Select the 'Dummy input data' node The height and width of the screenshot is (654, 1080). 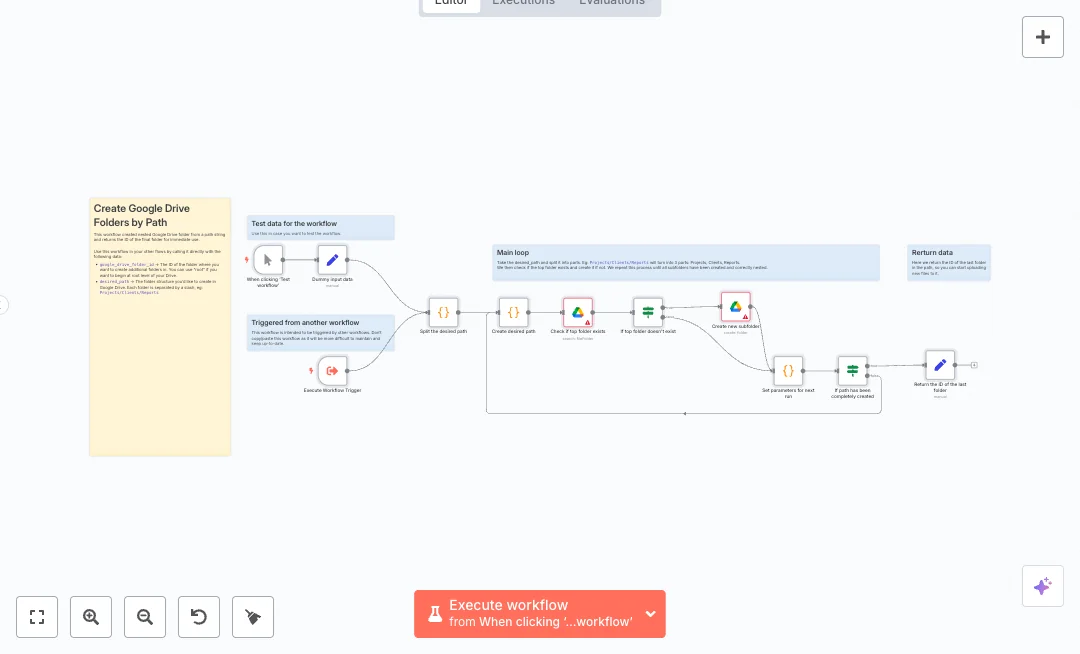click(x=332, y=260)
